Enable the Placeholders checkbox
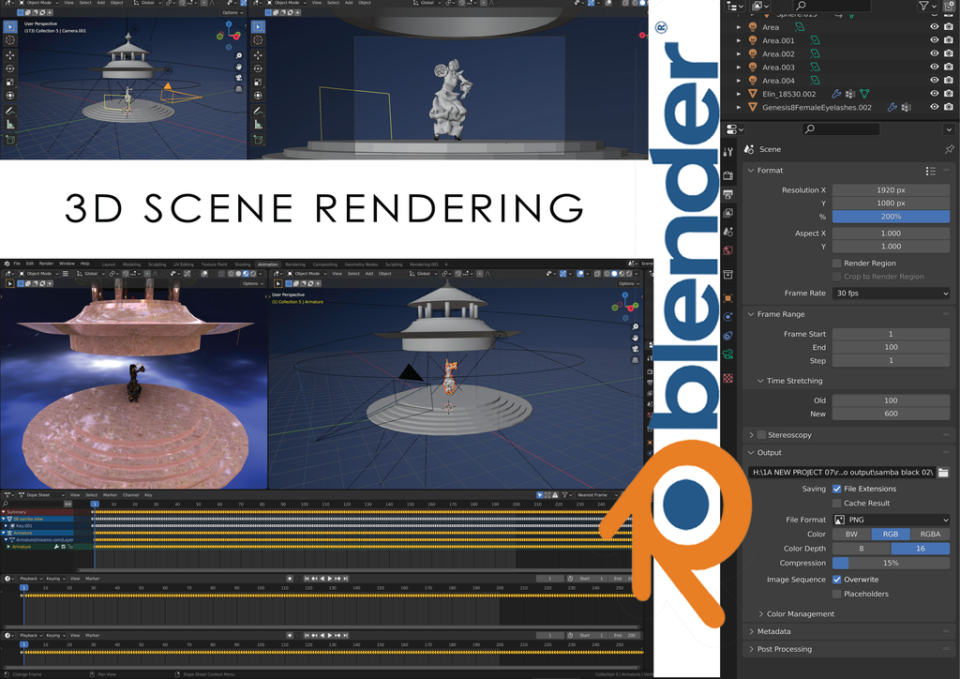 (836, 594)
